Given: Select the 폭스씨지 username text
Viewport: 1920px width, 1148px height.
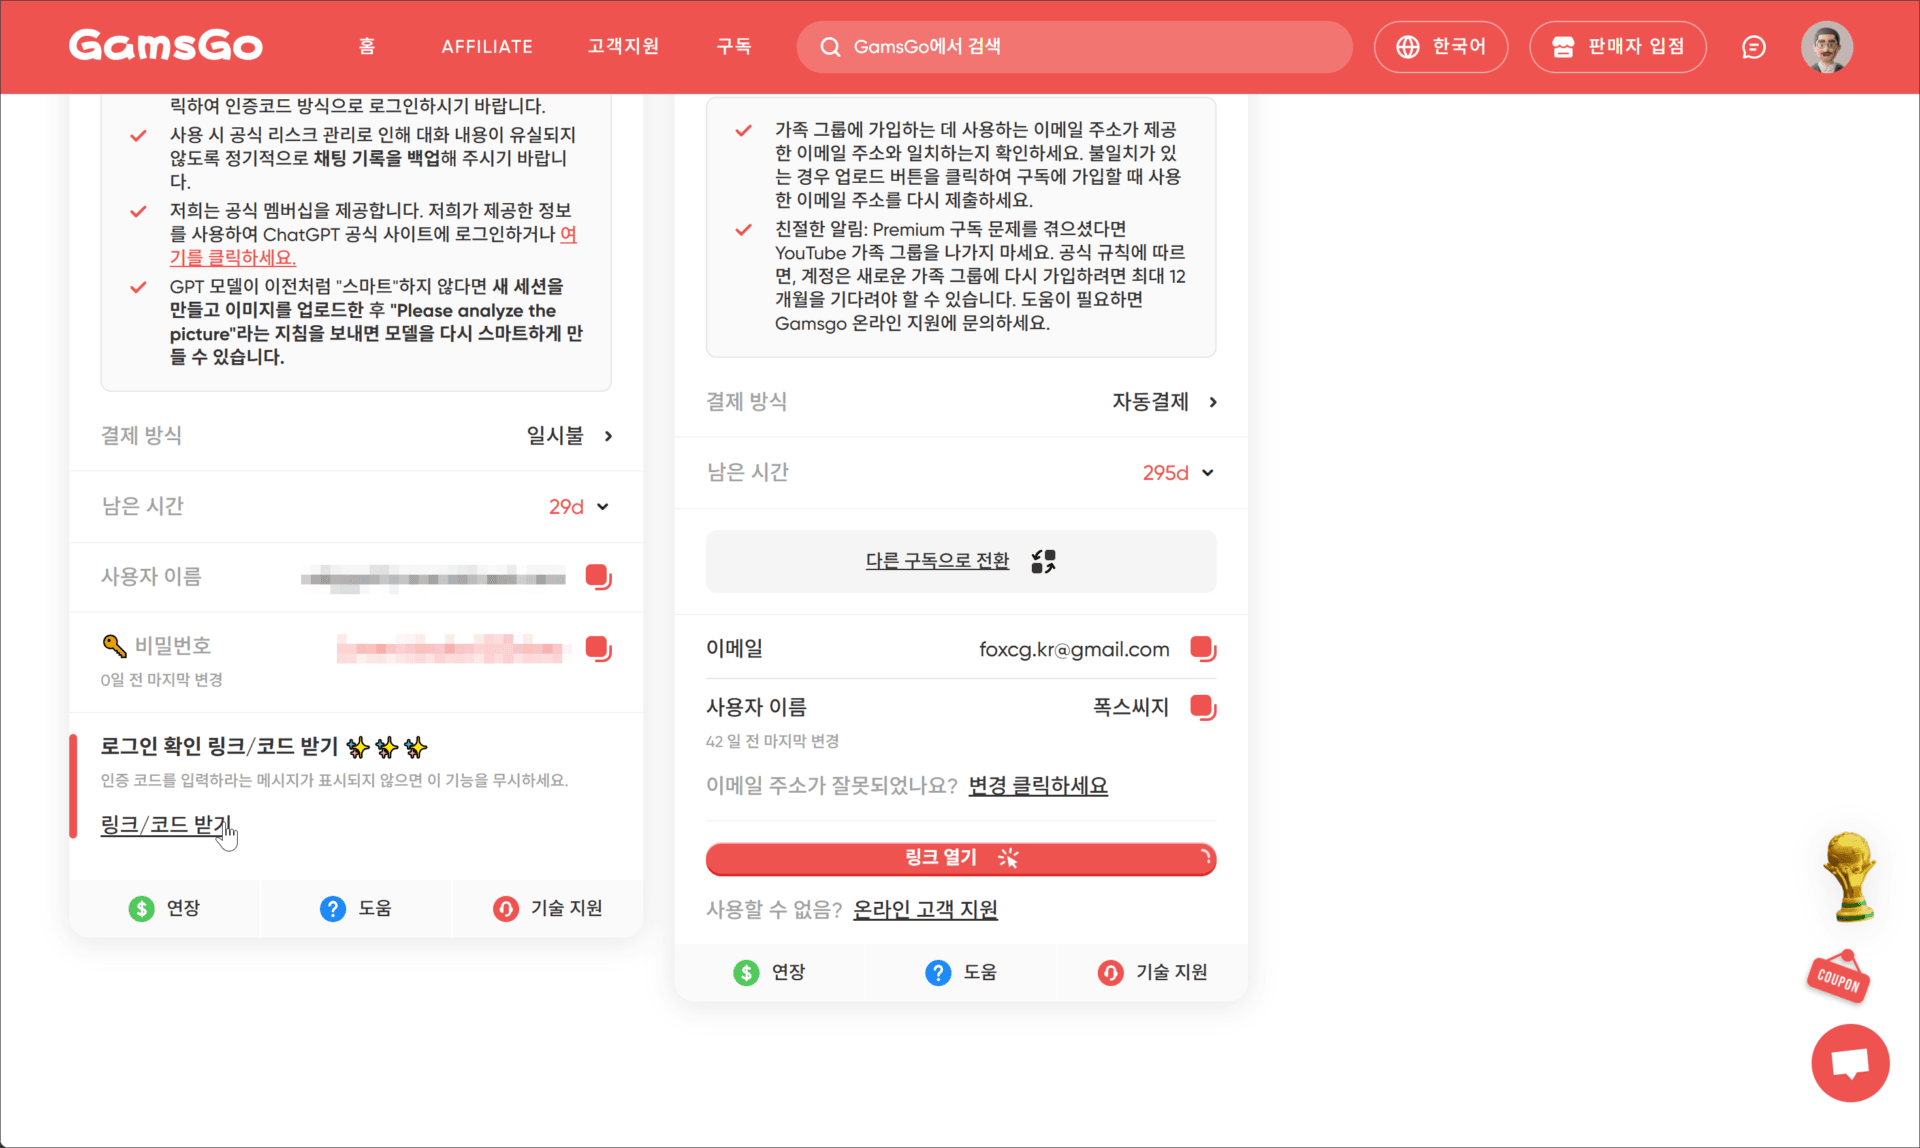Looking at the screenshot, I should 1131,708.
